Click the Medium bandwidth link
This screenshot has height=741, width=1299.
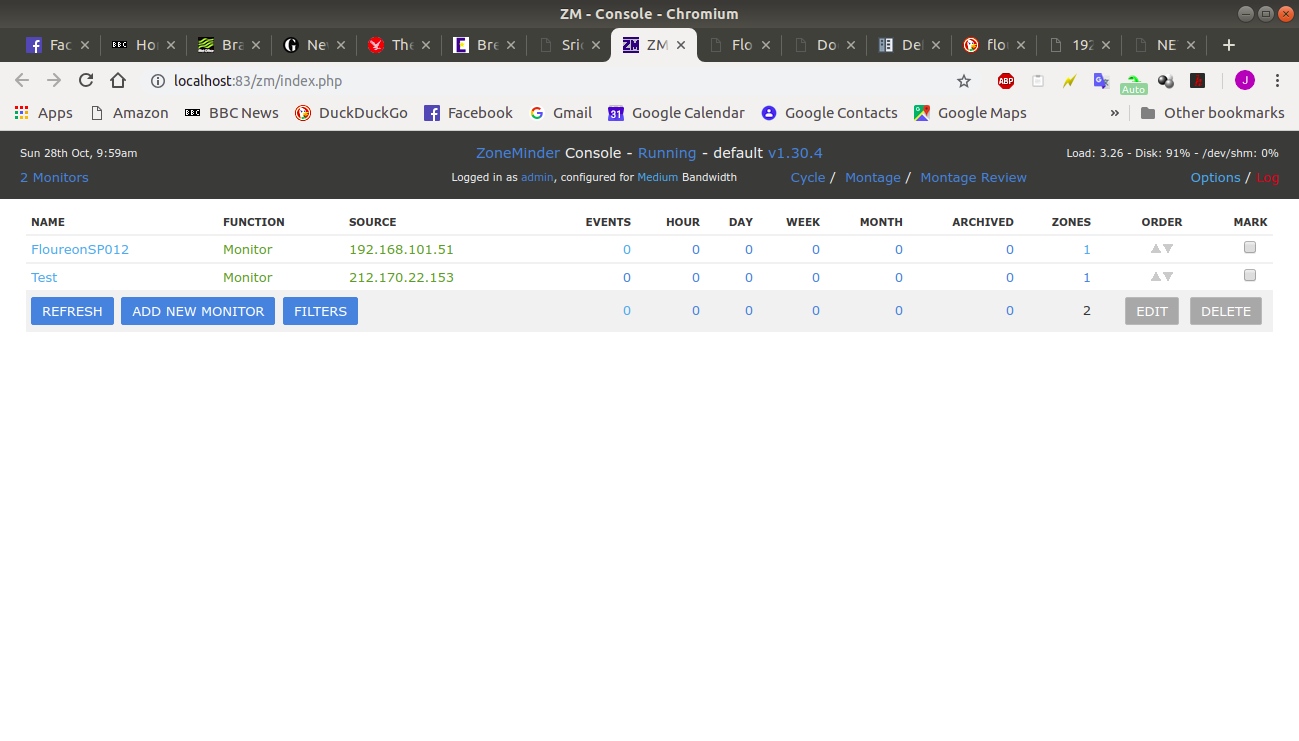(657, 177)
